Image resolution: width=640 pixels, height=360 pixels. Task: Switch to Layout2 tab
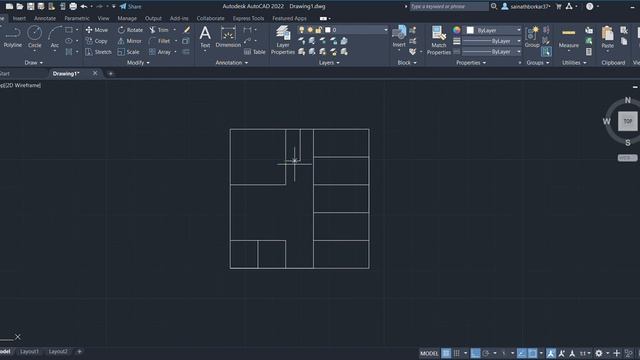[x=58, y=351]
